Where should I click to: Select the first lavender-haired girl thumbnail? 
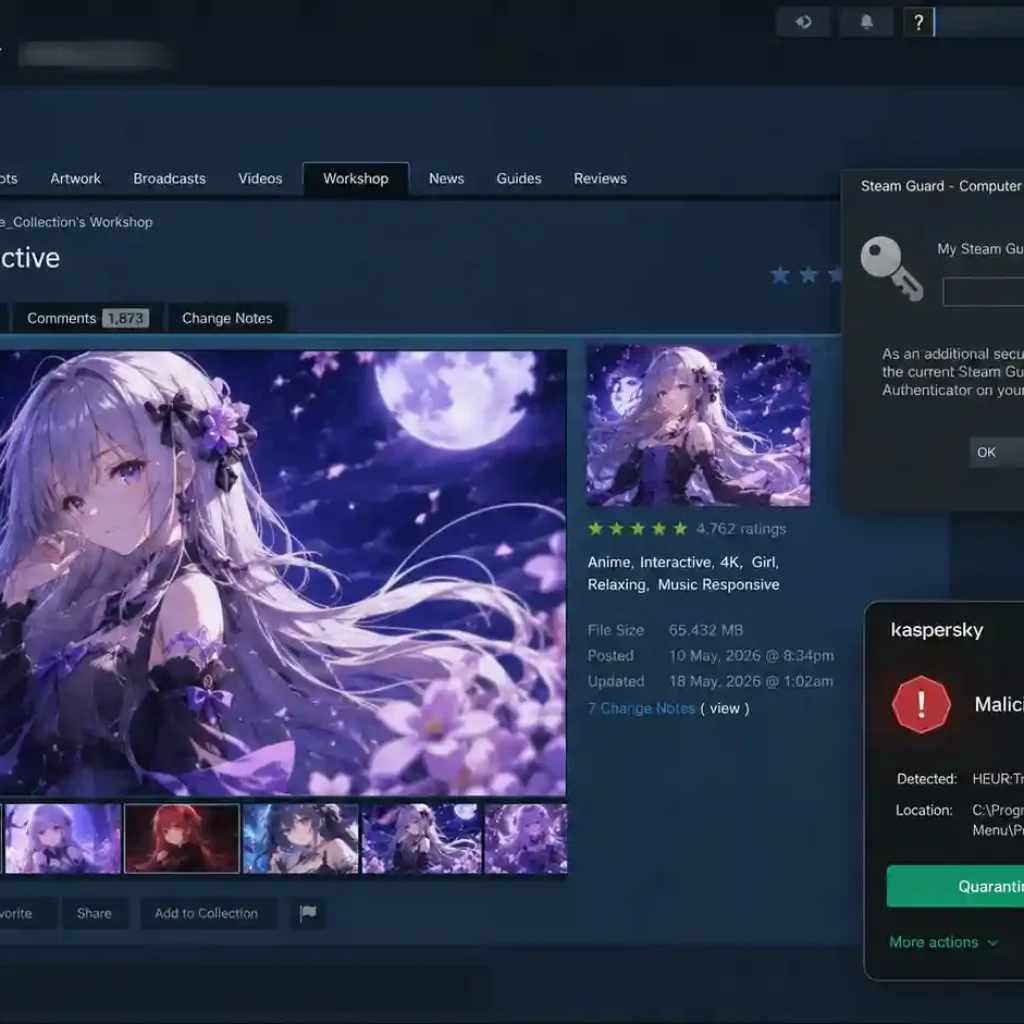point(63,839)
